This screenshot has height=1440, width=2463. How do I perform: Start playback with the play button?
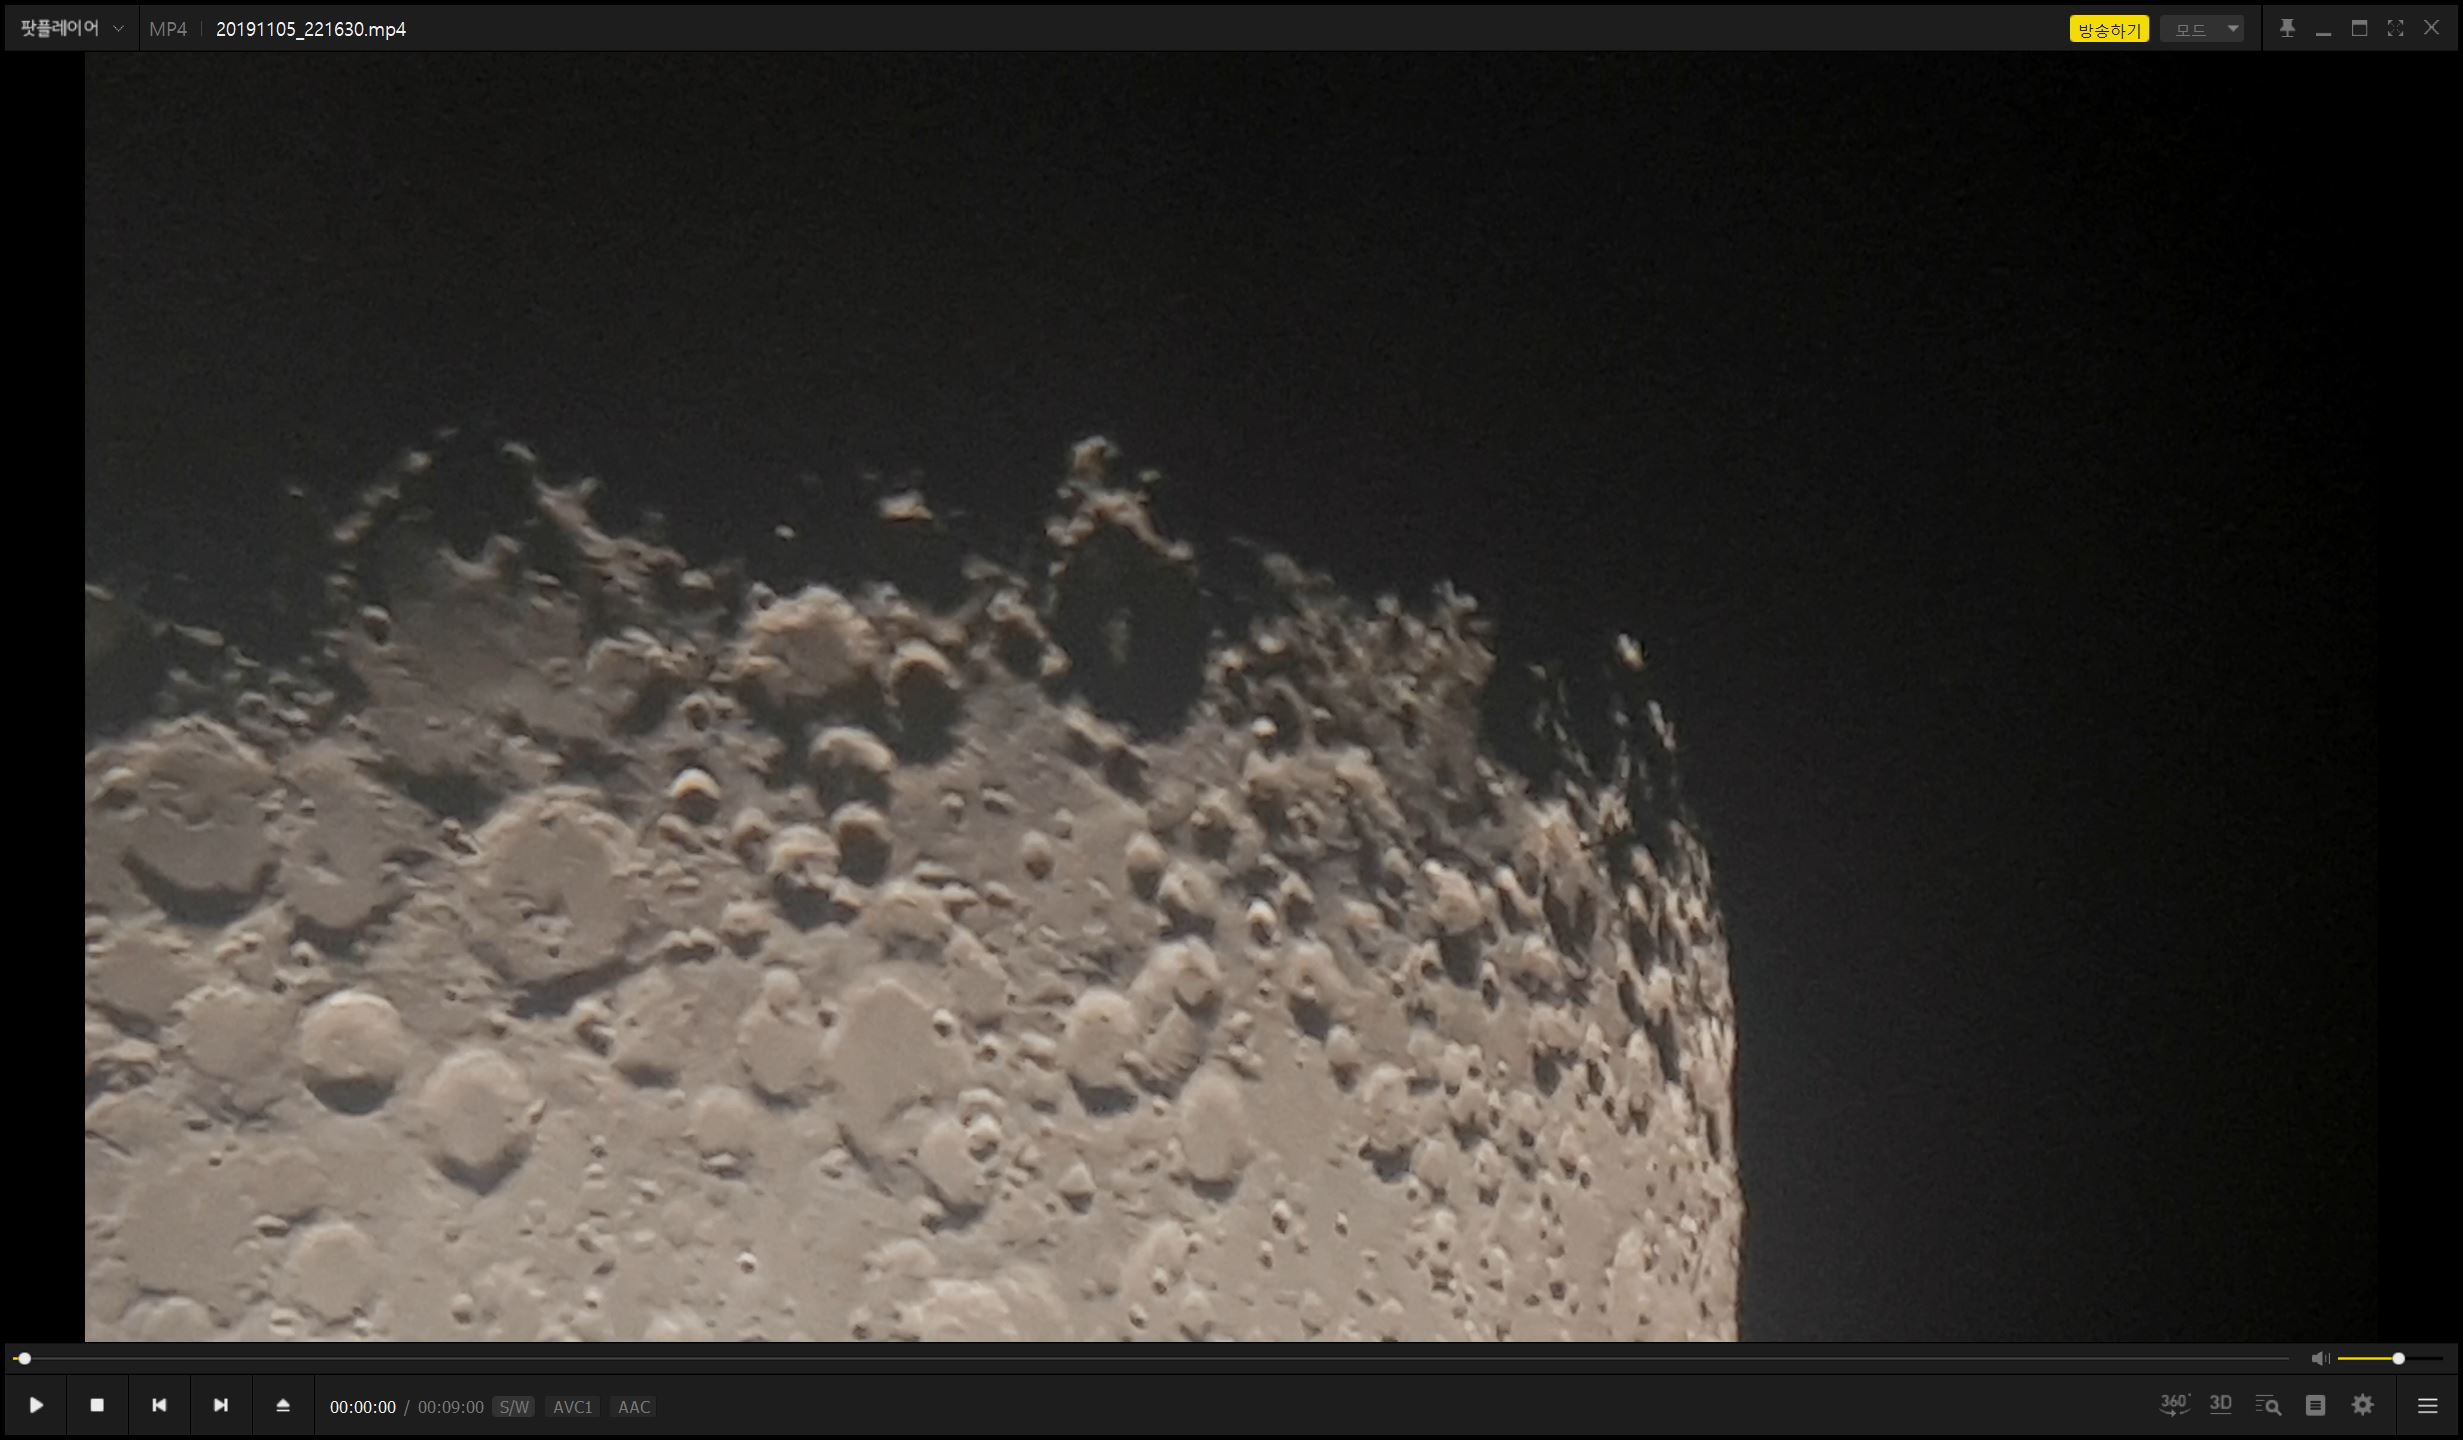36,1405
